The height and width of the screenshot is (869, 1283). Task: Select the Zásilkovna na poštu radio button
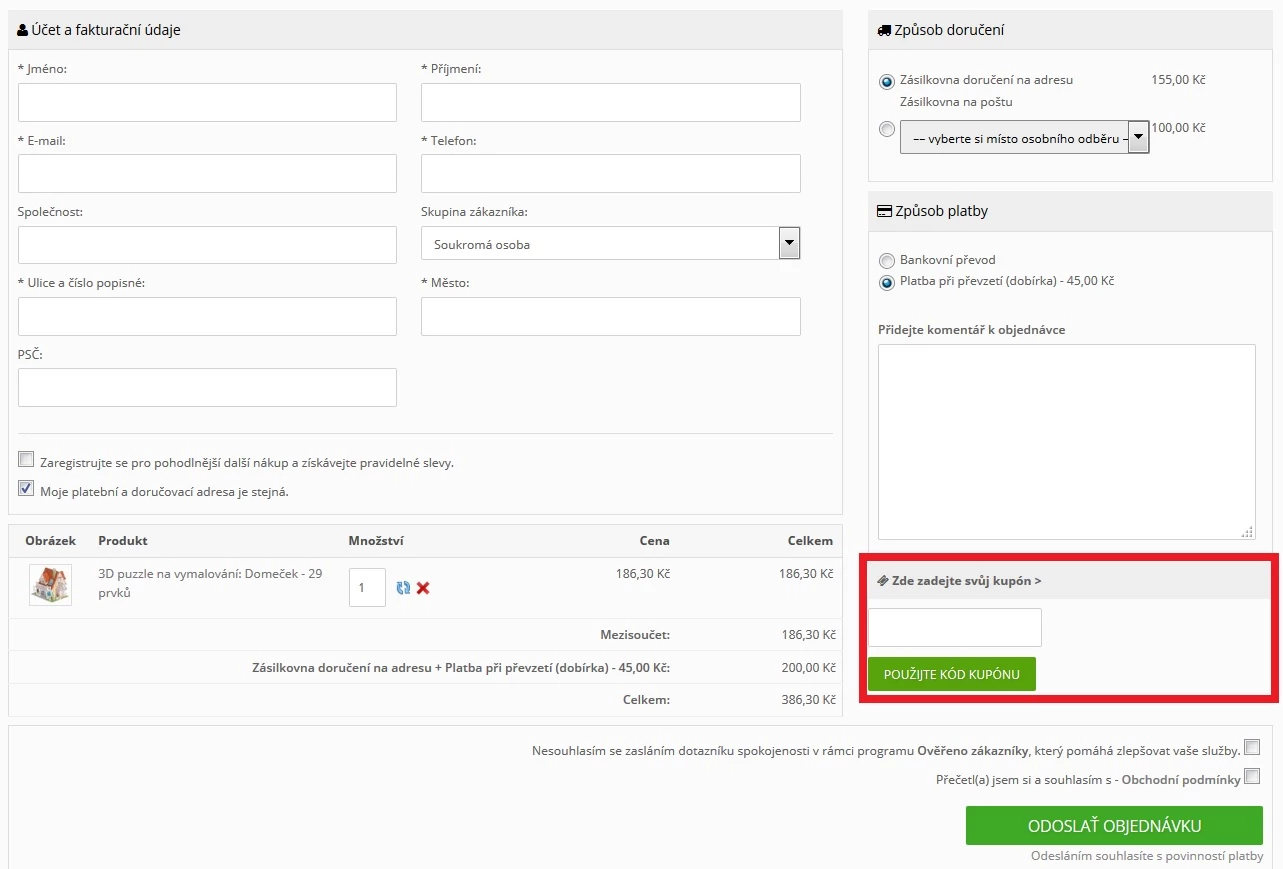[x=886, y=129]
